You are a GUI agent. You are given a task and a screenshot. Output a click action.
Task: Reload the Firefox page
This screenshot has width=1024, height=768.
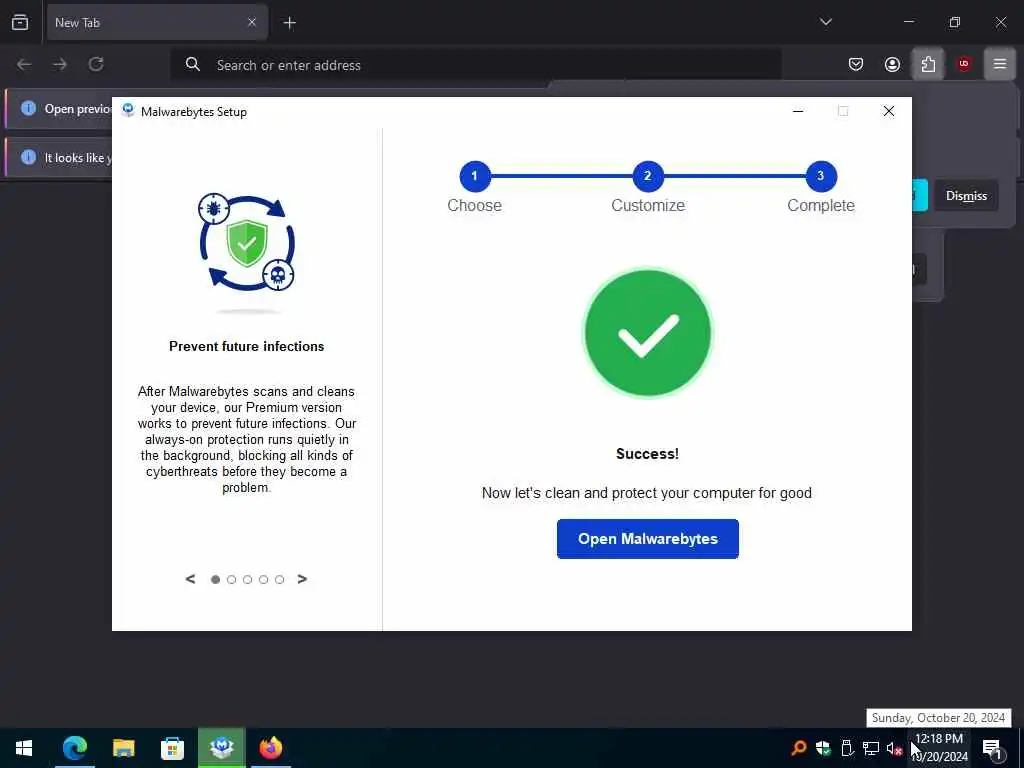[x=96, y=64]
